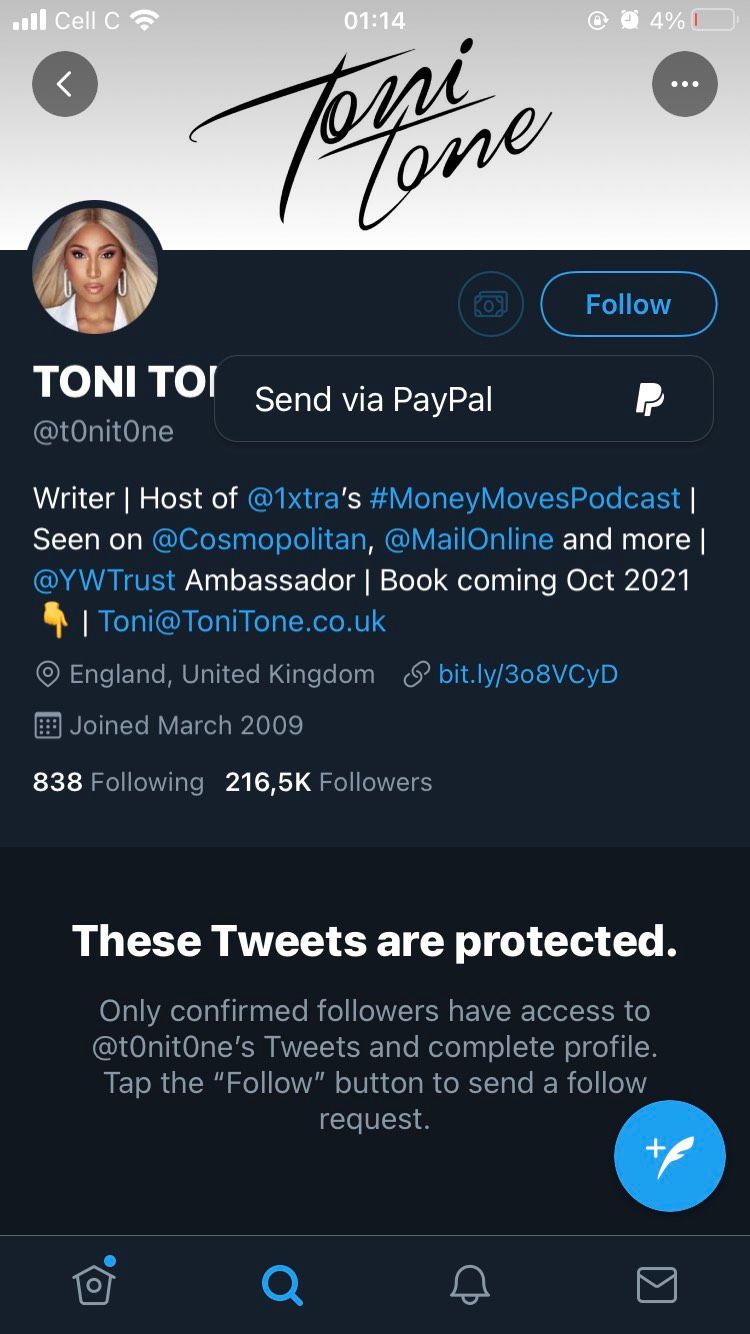Tap the location pin icon
The height and width of the screenshot is (1334, 750).
point(47,674)
